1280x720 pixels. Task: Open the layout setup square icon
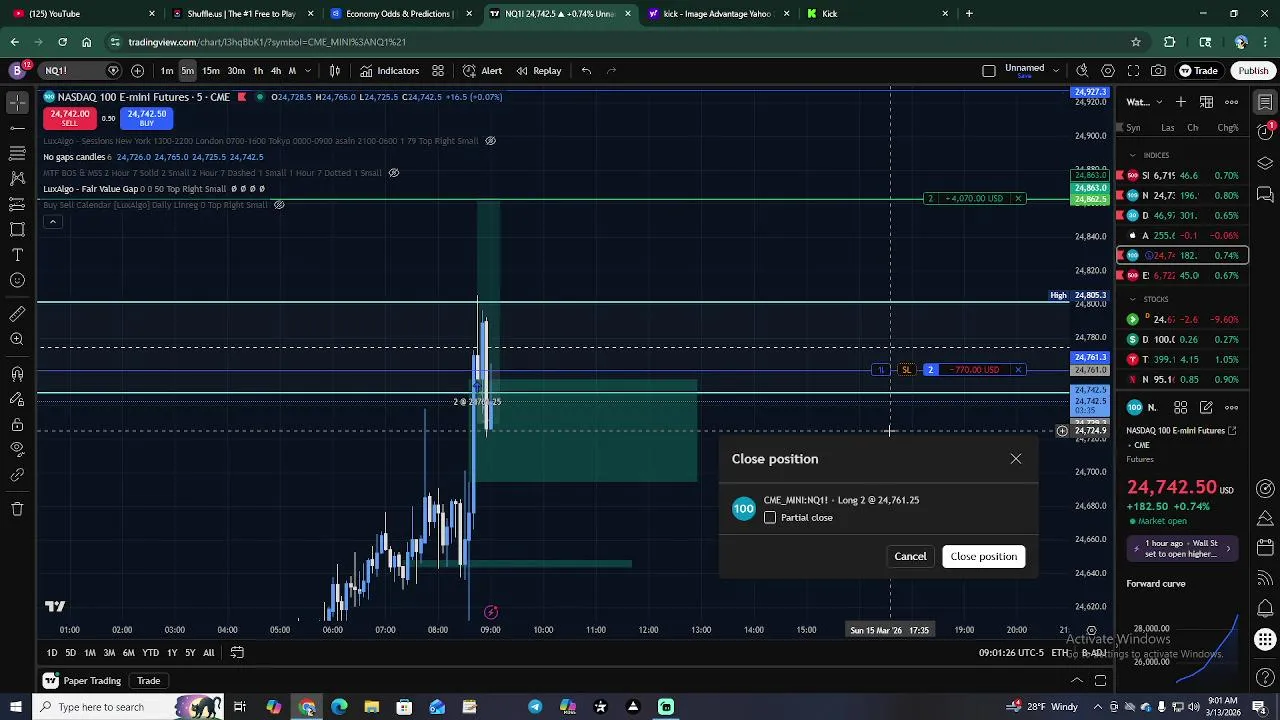[x=989, y=71]
